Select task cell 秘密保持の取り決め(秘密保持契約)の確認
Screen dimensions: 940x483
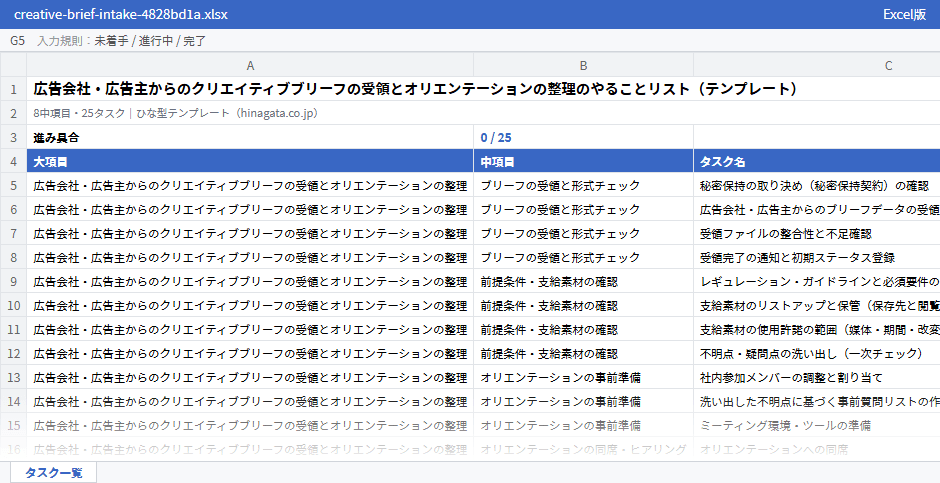(817, 185)
